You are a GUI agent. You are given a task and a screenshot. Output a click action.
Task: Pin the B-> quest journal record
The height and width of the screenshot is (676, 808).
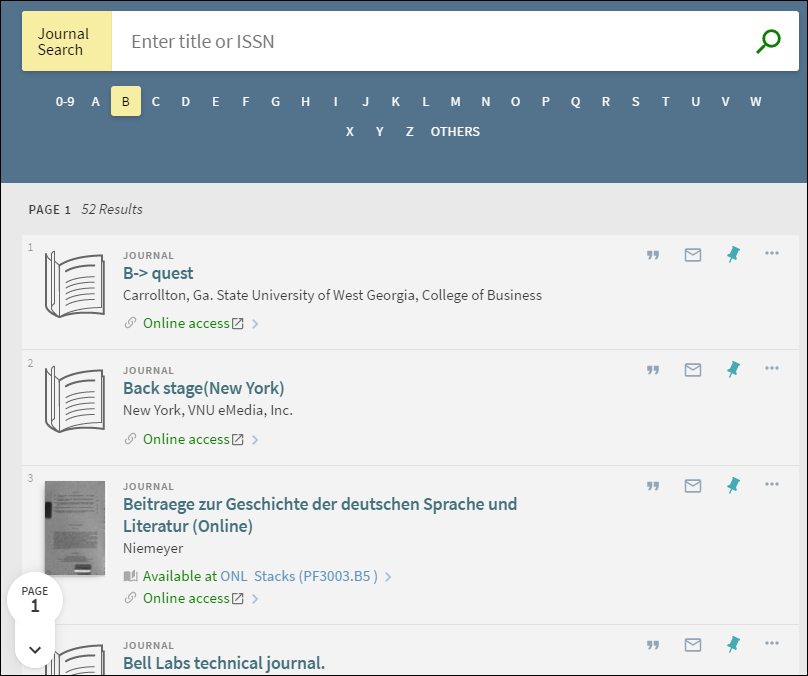(733, 255)
